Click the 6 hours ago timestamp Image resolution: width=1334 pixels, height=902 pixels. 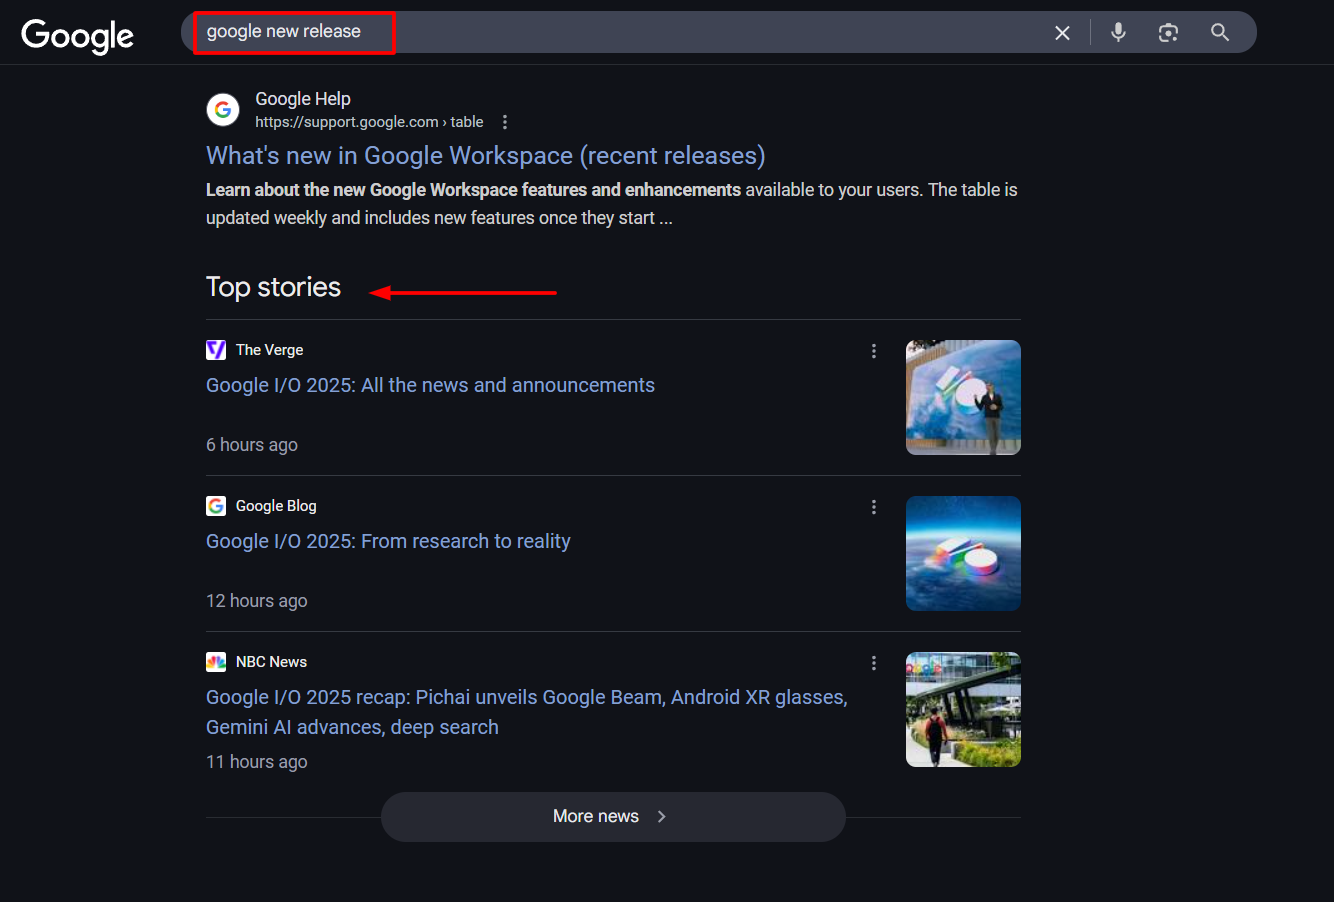[252, 445]
